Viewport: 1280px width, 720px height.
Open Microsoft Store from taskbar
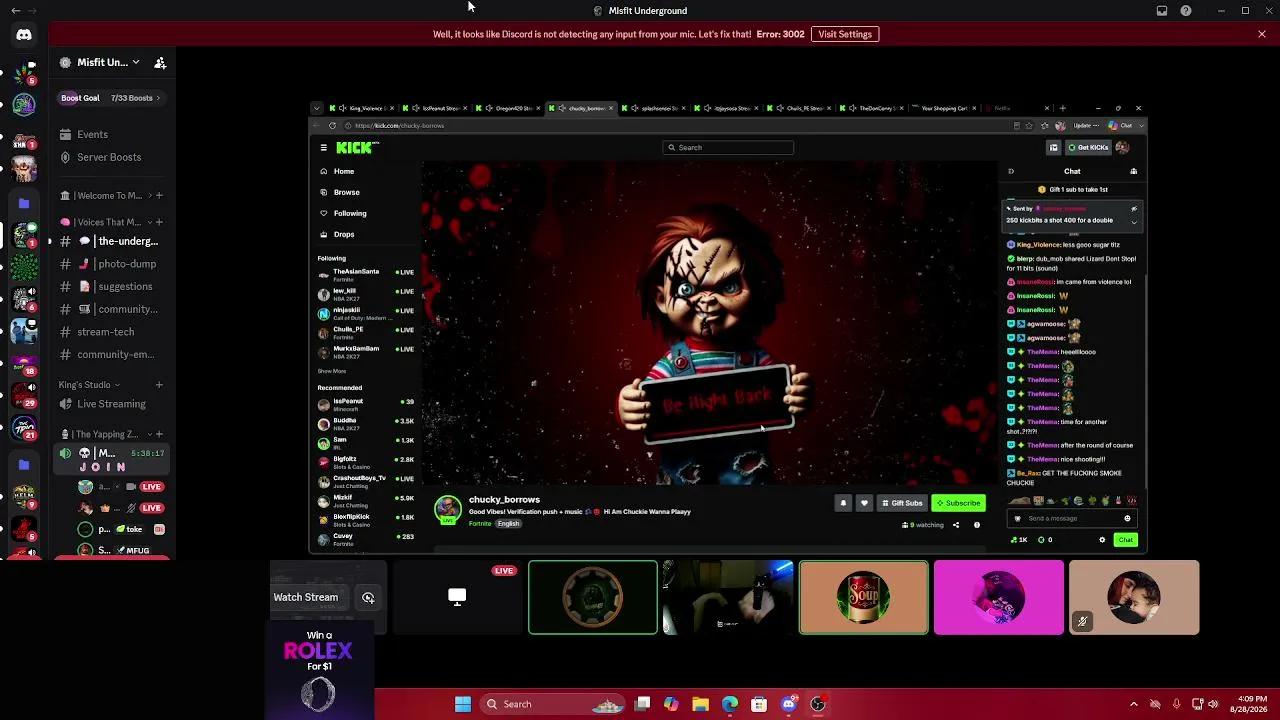(x=759, y=704)
